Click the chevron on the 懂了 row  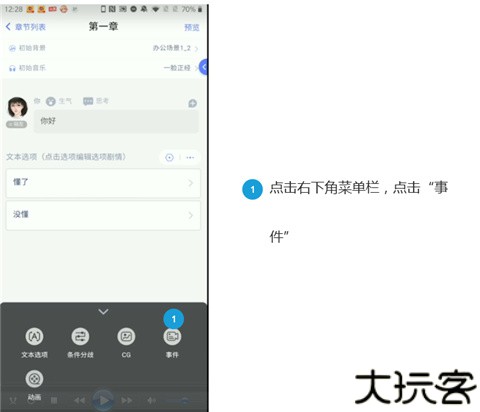click(x=190, y=183)
